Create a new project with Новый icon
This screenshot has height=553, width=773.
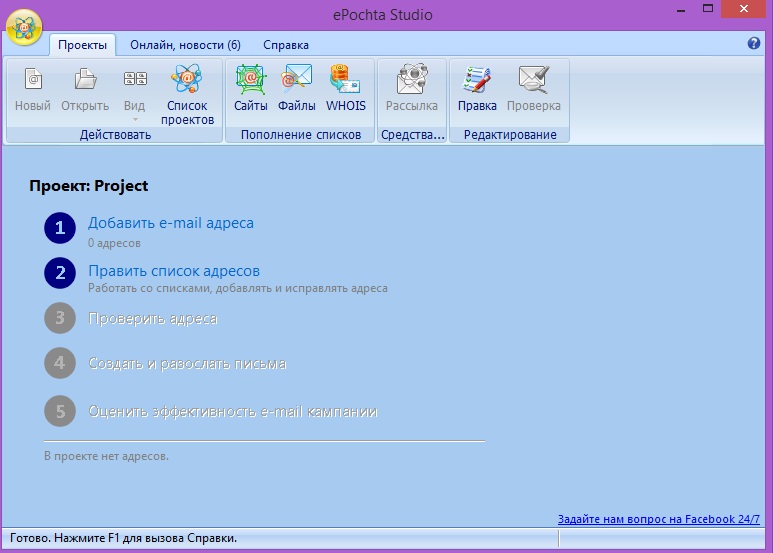(x=33, y=89)
